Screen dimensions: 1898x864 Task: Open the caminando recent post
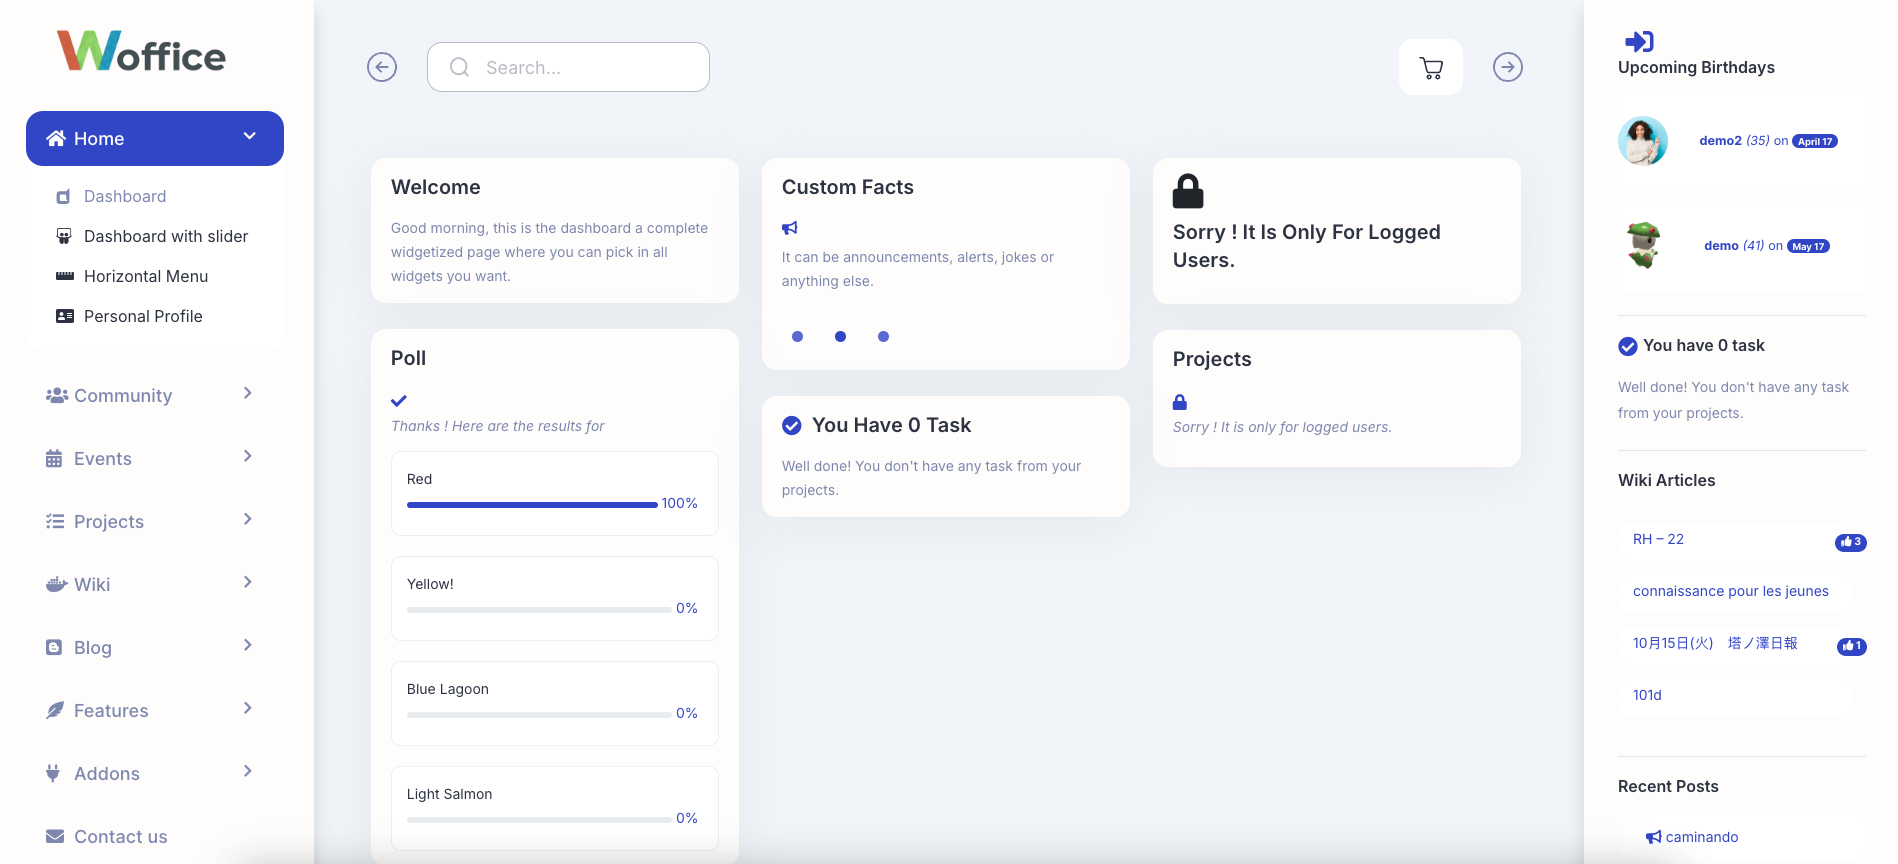coord(1702,837)
